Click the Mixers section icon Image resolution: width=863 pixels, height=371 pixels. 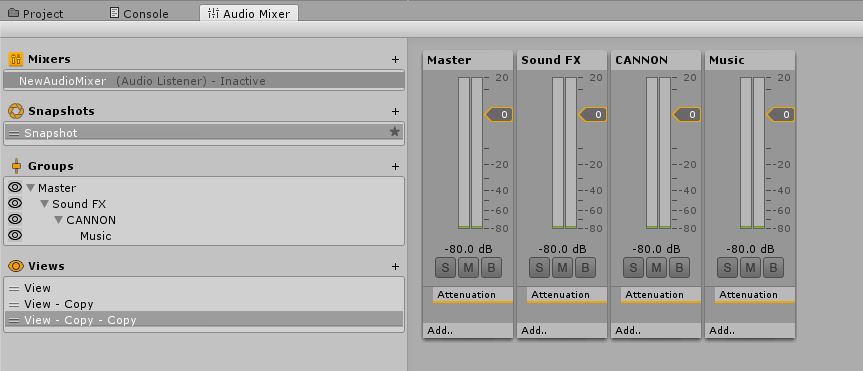[x=16, y=59]
